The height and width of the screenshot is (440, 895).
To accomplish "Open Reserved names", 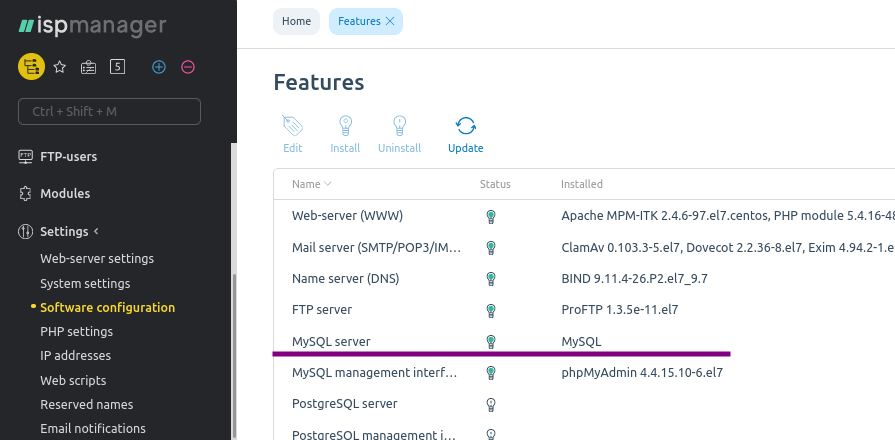I will (x=87, y=405).
